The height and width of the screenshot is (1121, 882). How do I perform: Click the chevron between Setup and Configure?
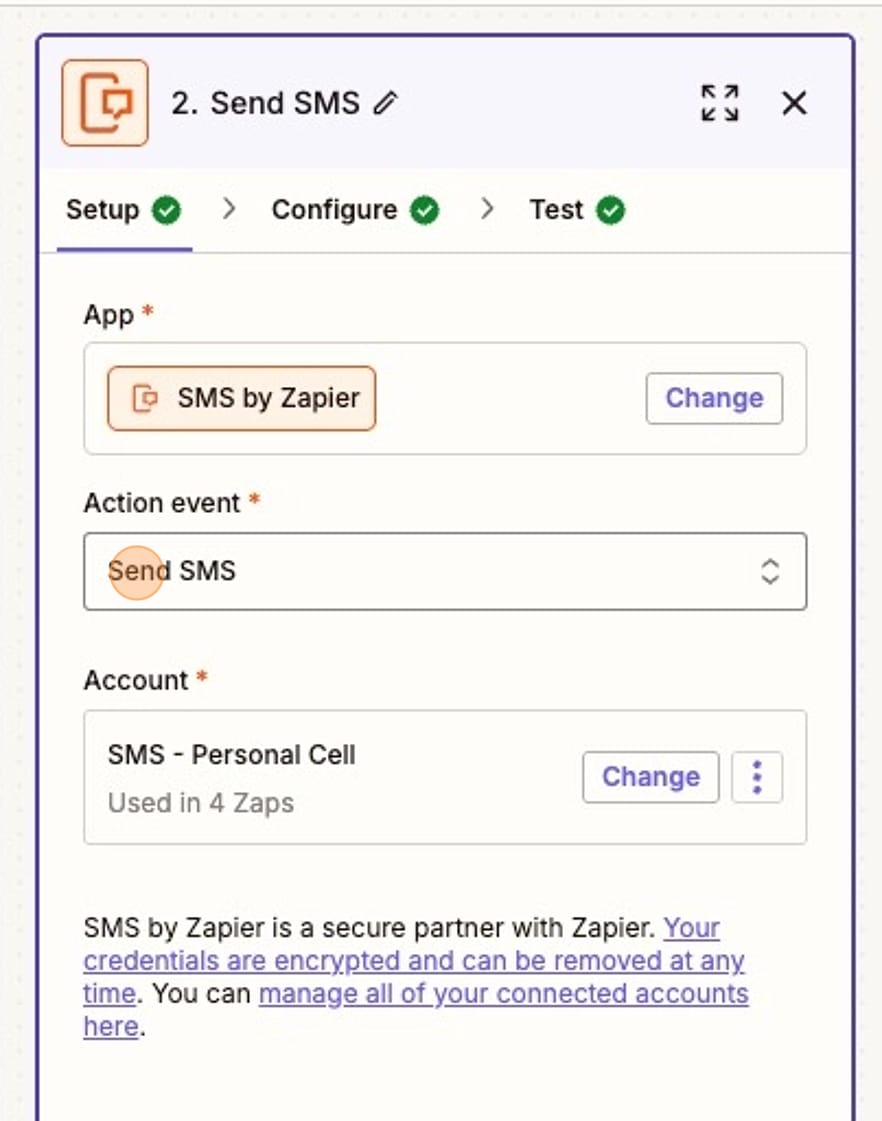pyautogui.click(x=229, y=210)
